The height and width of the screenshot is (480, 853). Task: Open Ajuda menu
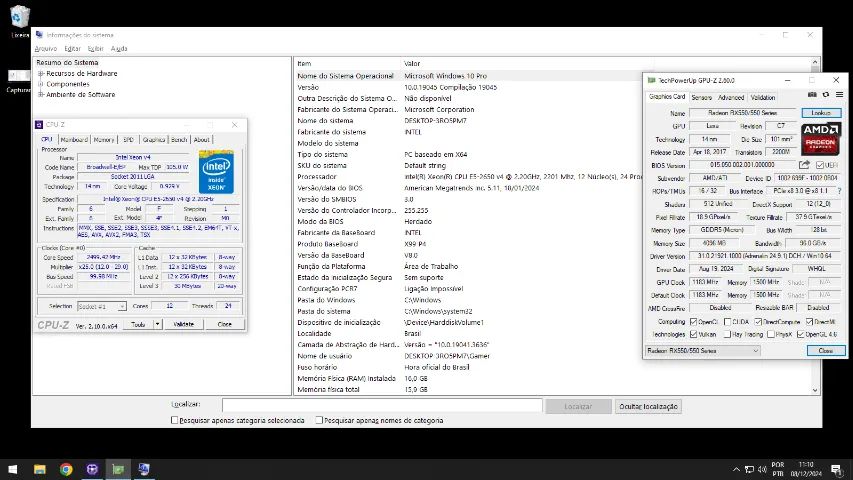[x=119, y=48]
